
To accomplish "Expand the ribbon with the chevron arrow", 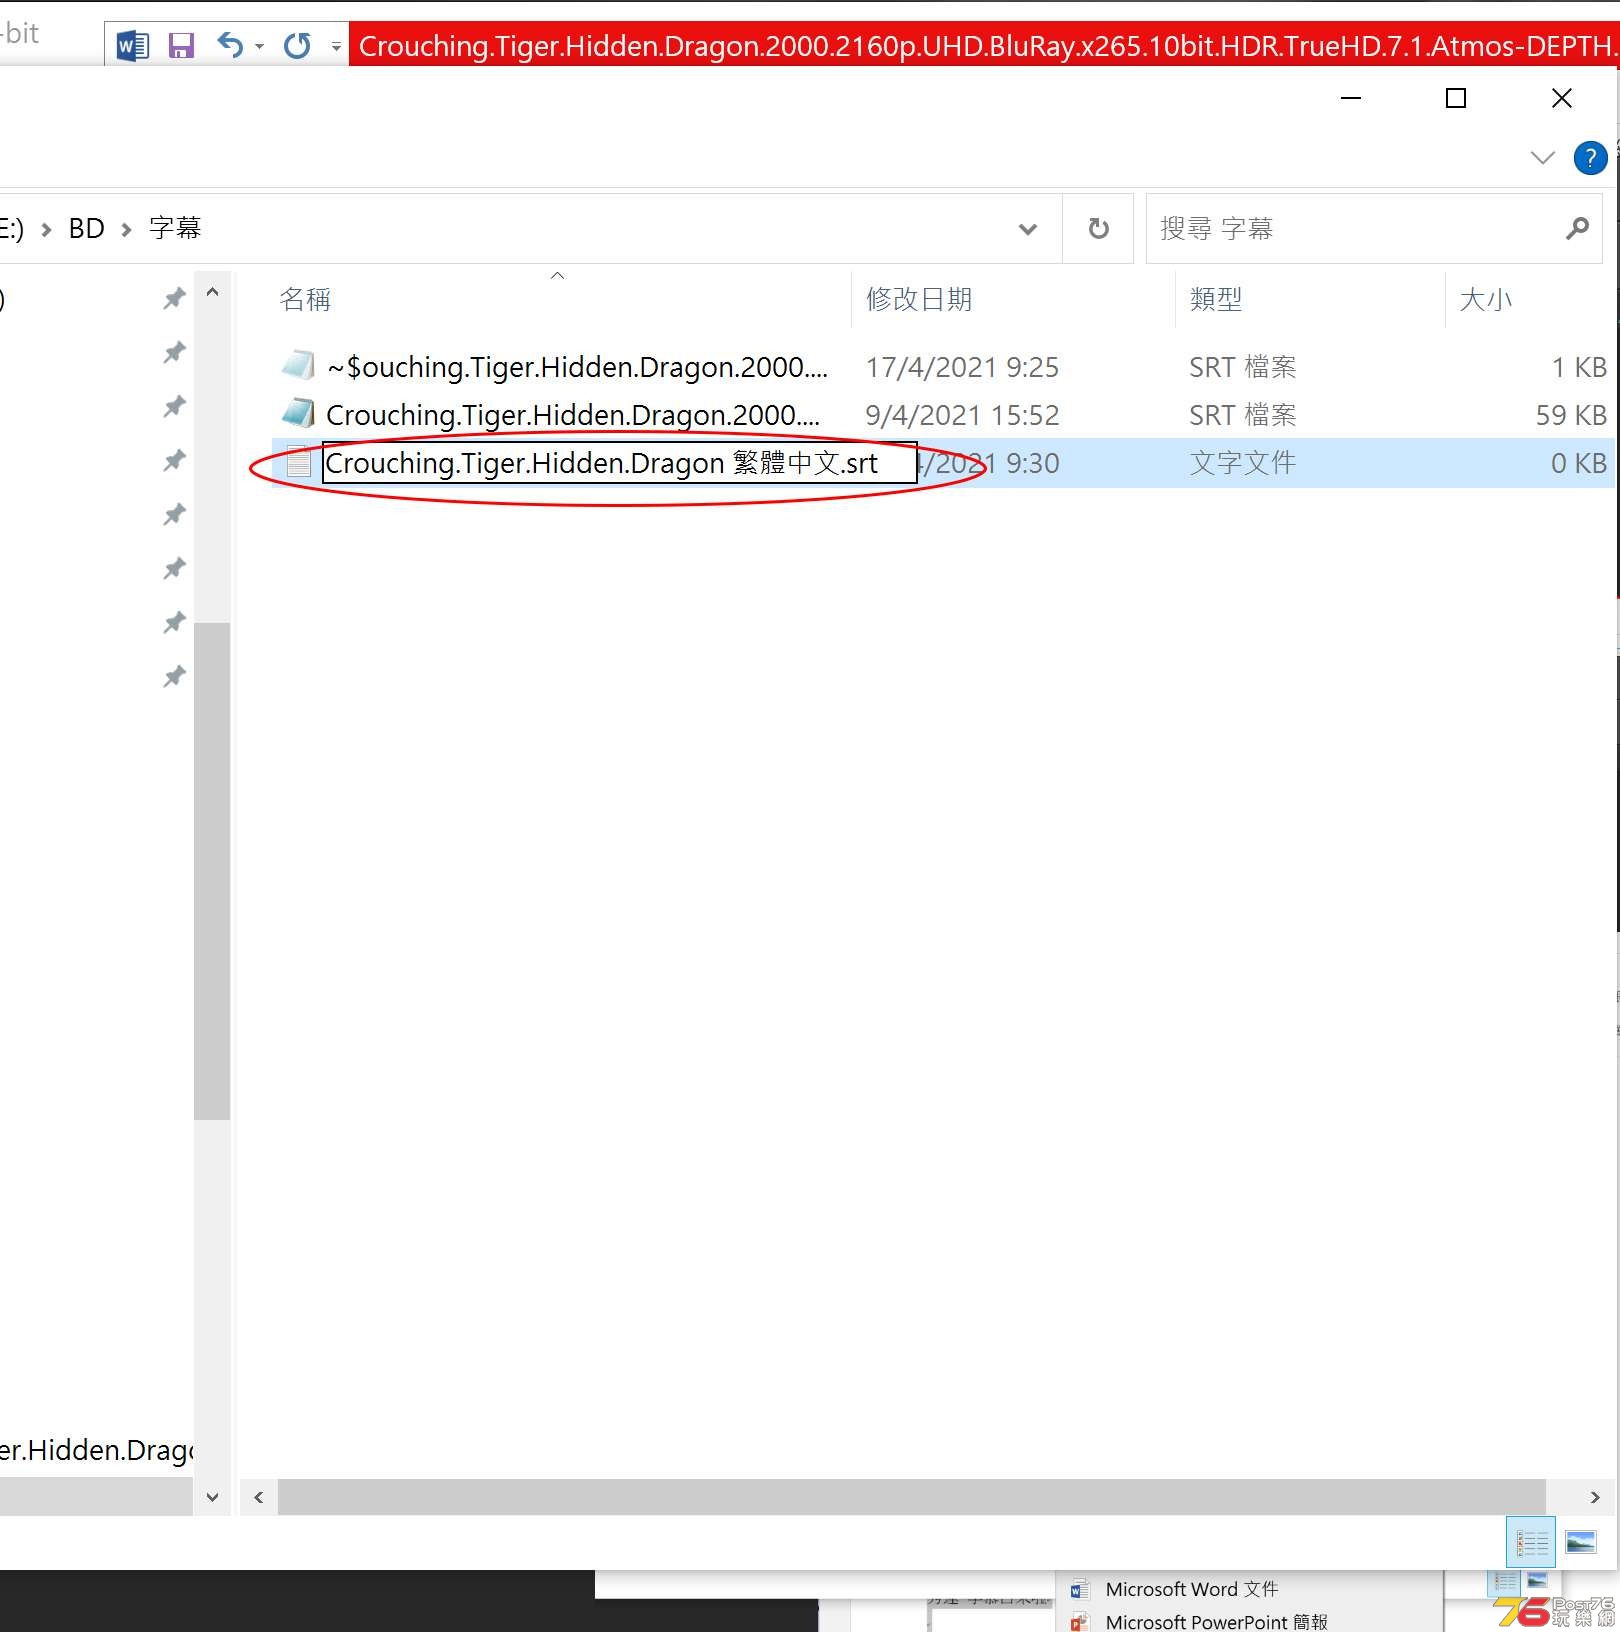I will click(x=1543, y=157).
